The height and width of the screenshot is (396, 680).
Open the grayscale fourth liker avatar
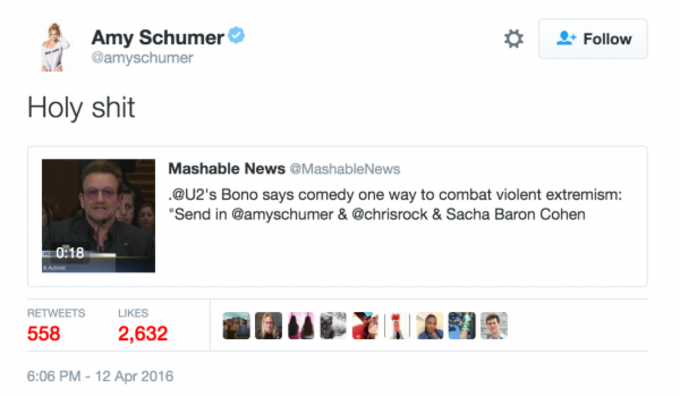coord(333,325)
